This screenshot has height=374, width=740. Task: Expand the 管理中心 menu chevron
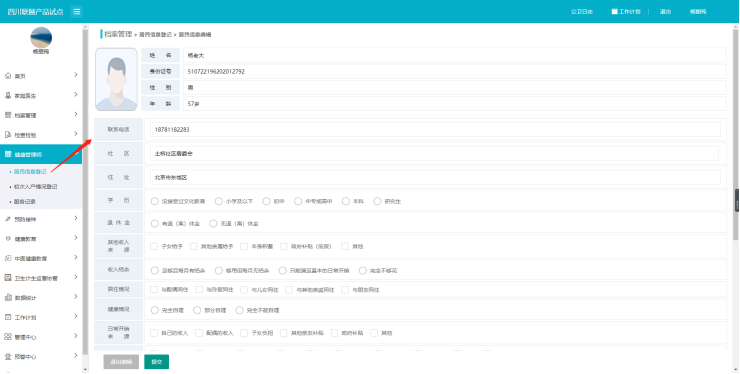[x=76, y=336]
